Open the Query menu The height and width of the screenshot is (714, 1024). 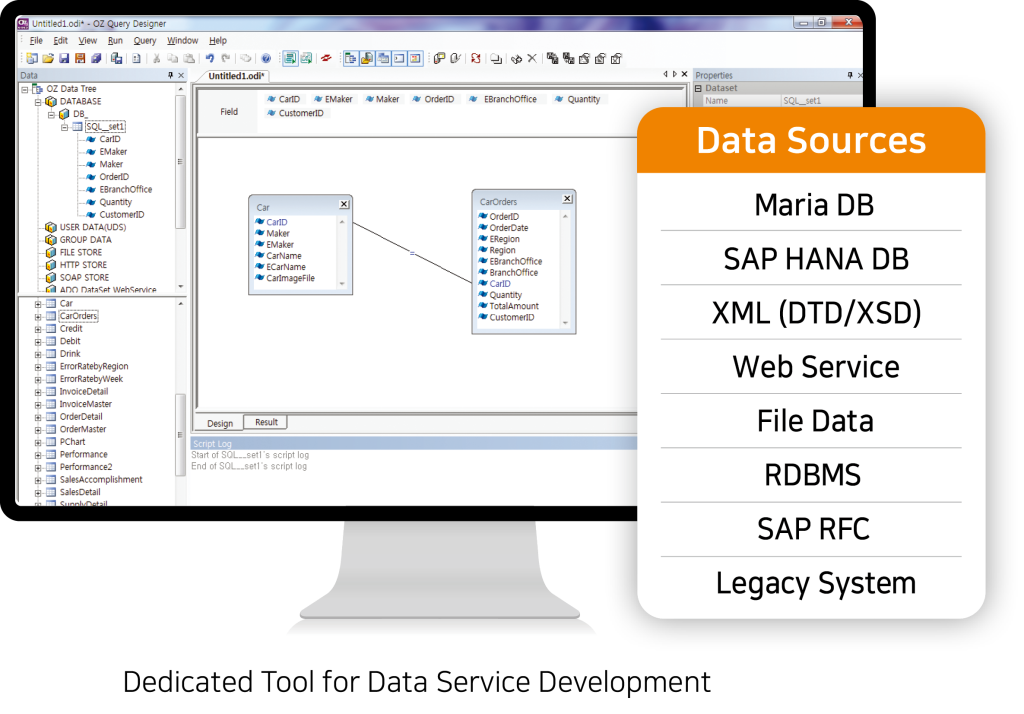[x=145, y=41]
